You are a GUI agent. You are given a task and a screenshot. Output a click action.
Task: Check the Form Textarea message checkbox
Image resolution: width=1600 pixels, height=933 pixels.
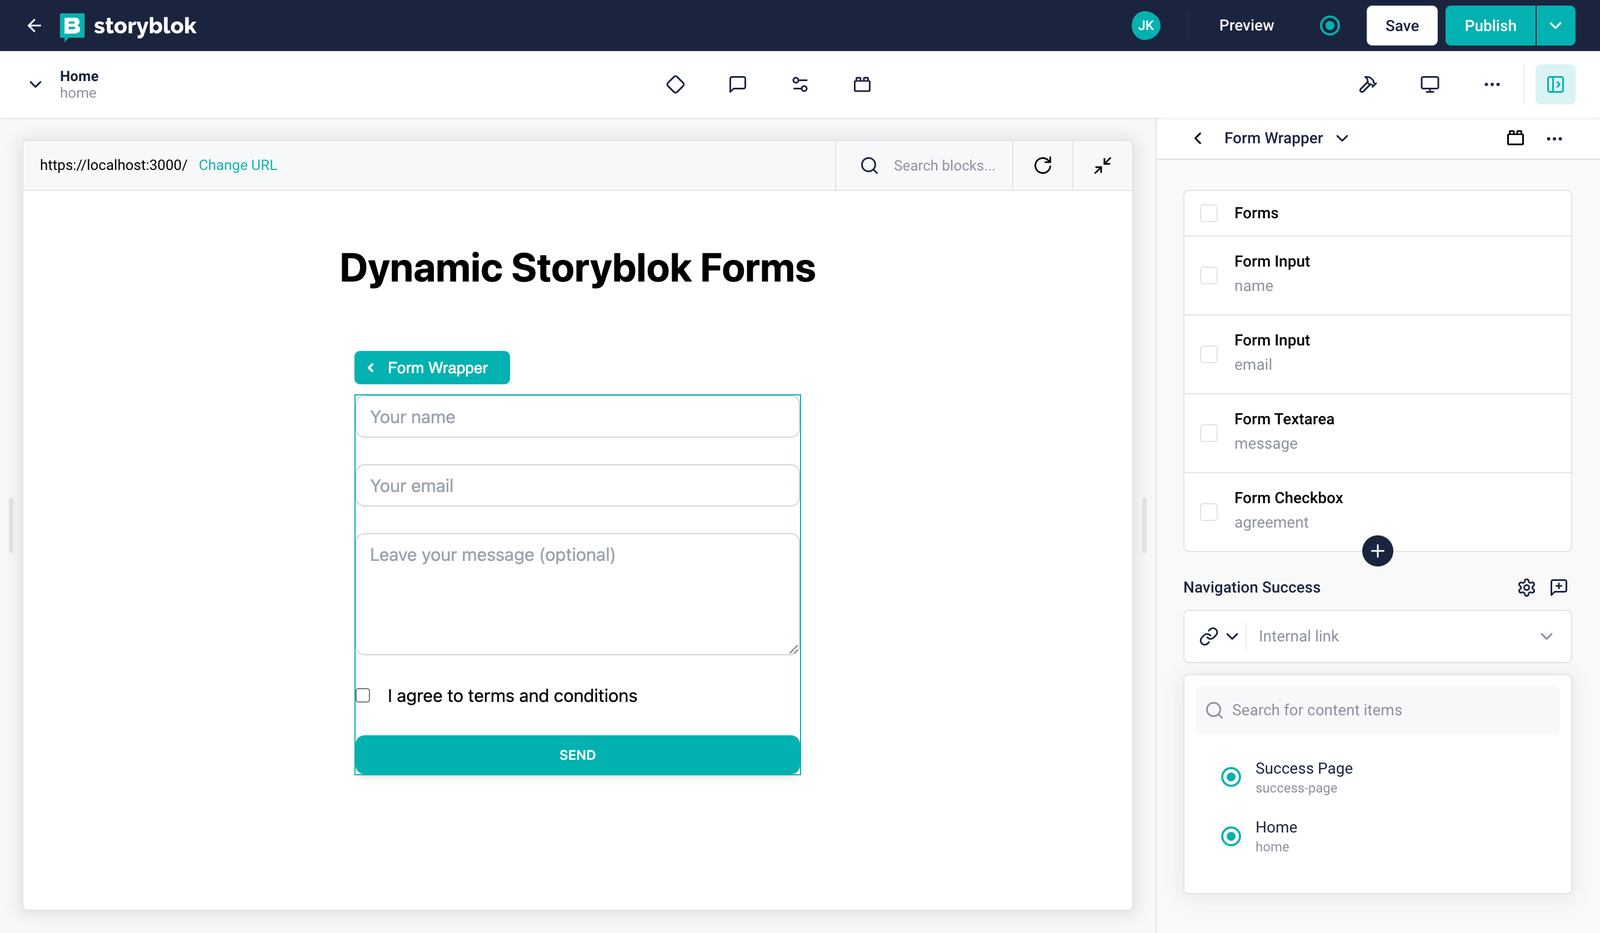pos(1209,433)
